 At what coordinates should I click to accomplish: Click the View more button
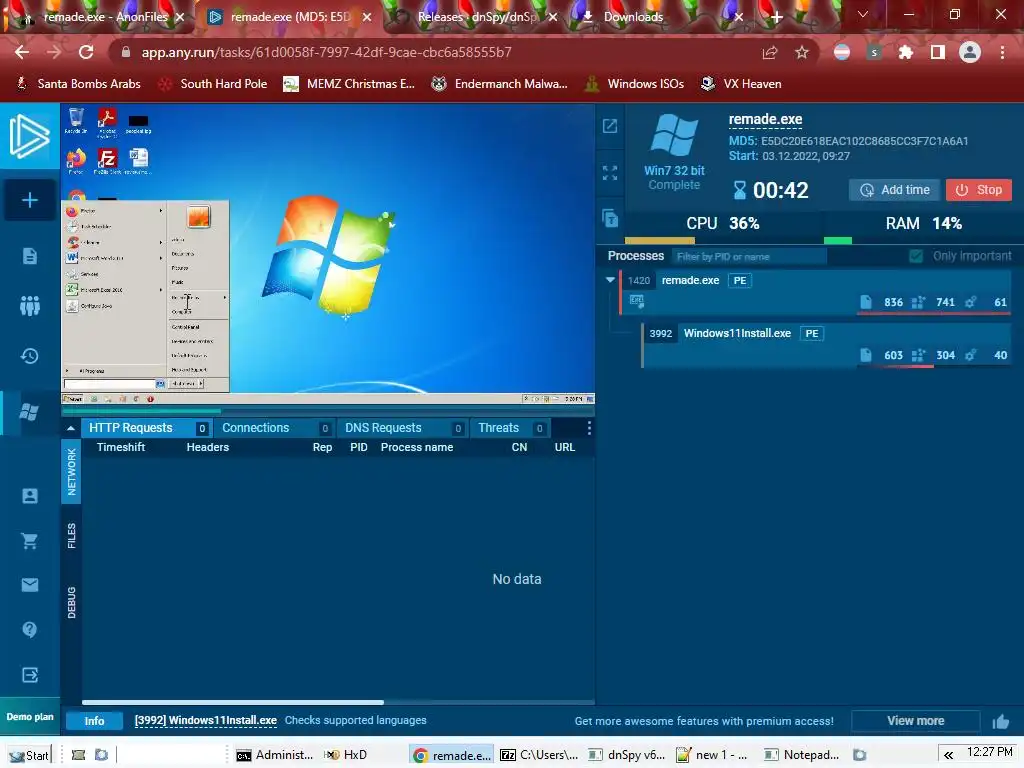tap(916, 721)
